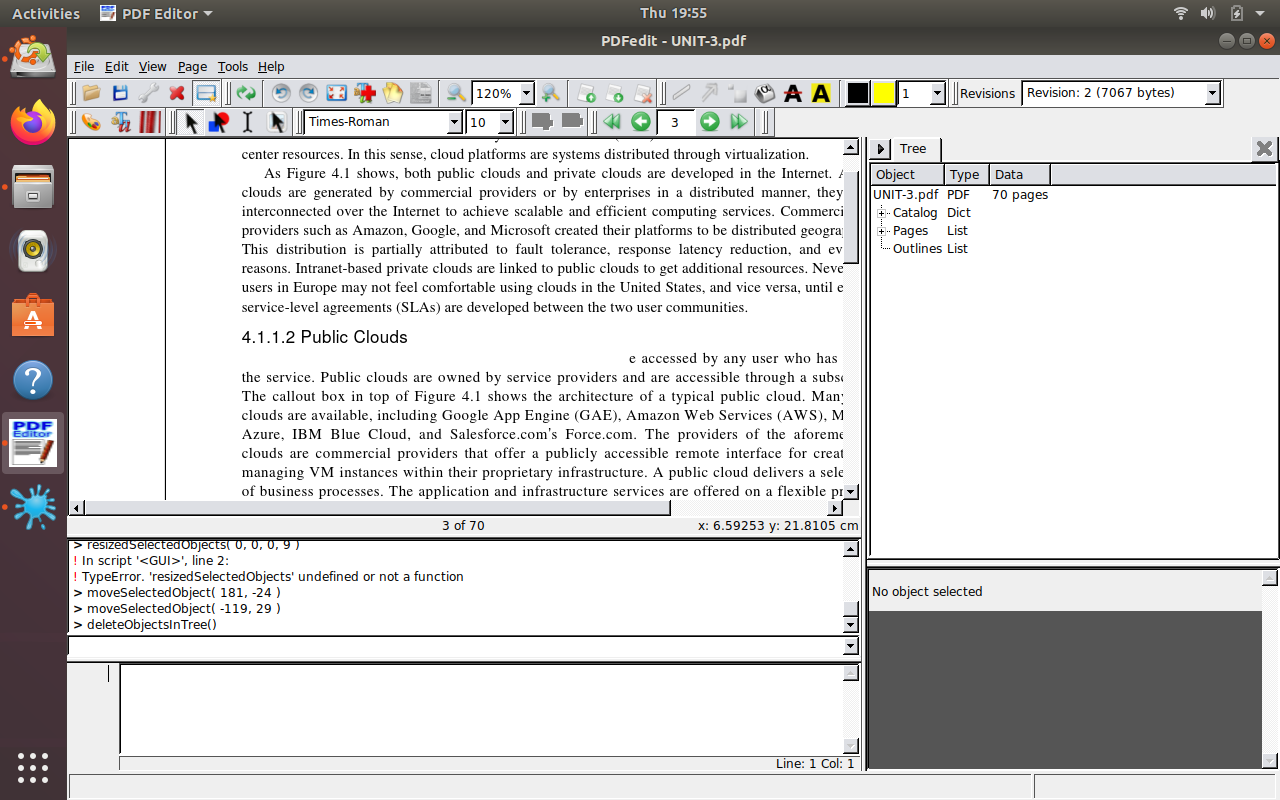Jump to the last page
Image resolution: width=1280 pixels, height=800 pixels.
(739, 121)
